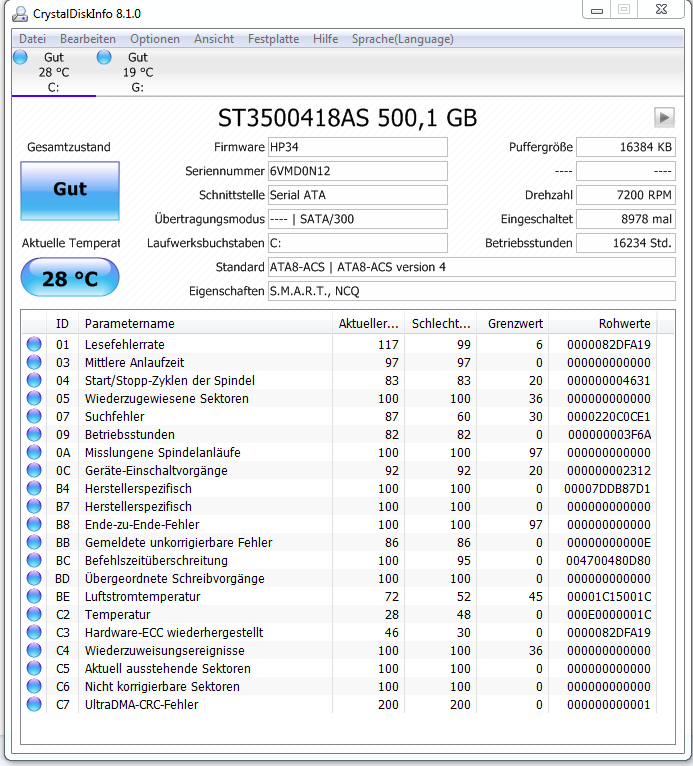Select the UltraDMA-CRC-Fehler parameter name

click(x=142, y=704)
